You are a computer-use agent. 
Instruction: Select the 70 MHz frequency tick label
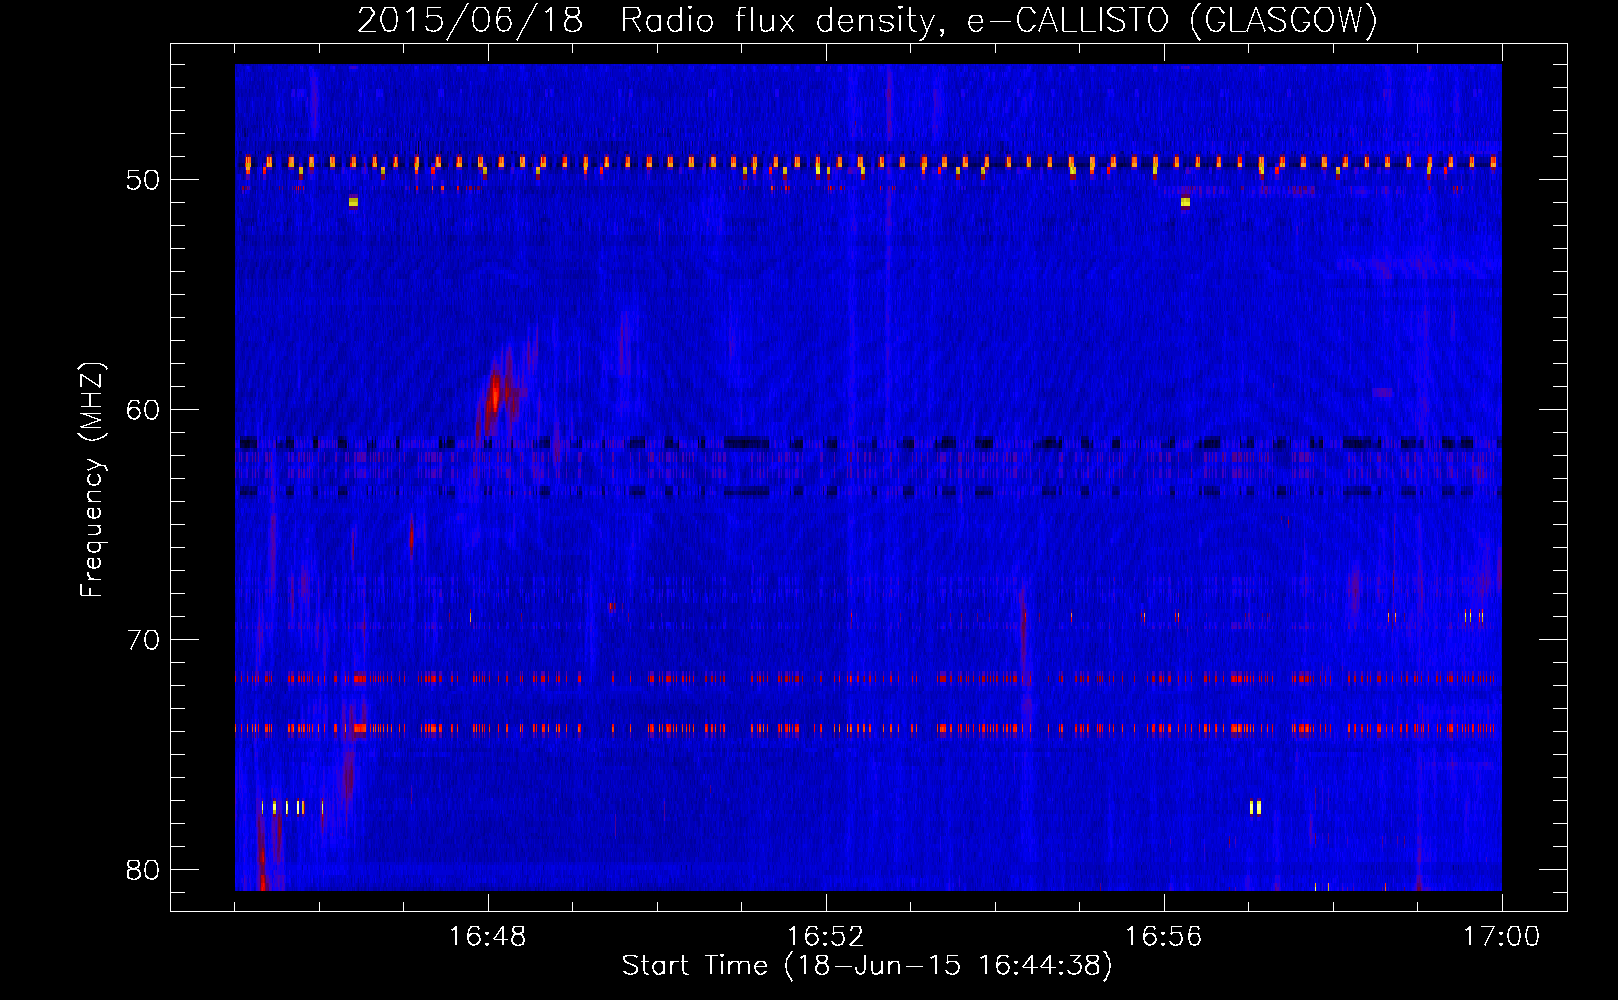click(143, 640)
